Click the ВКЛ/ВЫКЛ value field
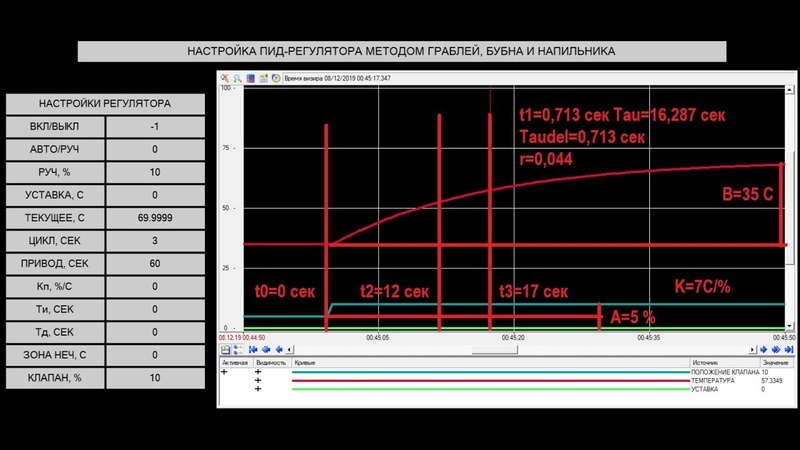 155,127
